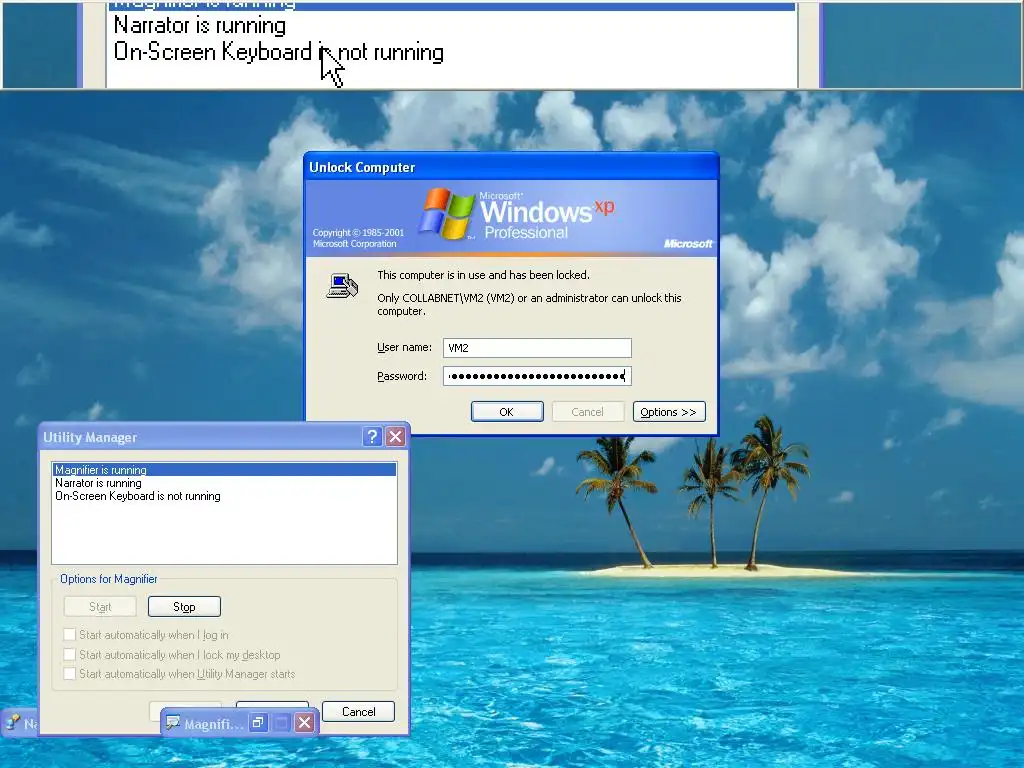Click 'This computer is in use' message text
Viewport: 1024px width, 768px height.
[483, 275]
